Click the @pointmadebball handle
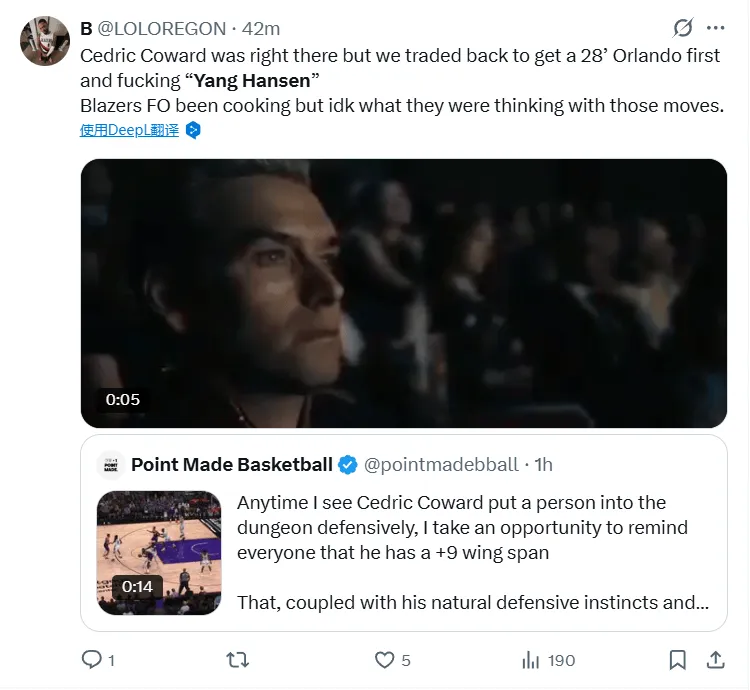Image resolution: width=750 pixels, height=690 pixels. click(441, 465)
